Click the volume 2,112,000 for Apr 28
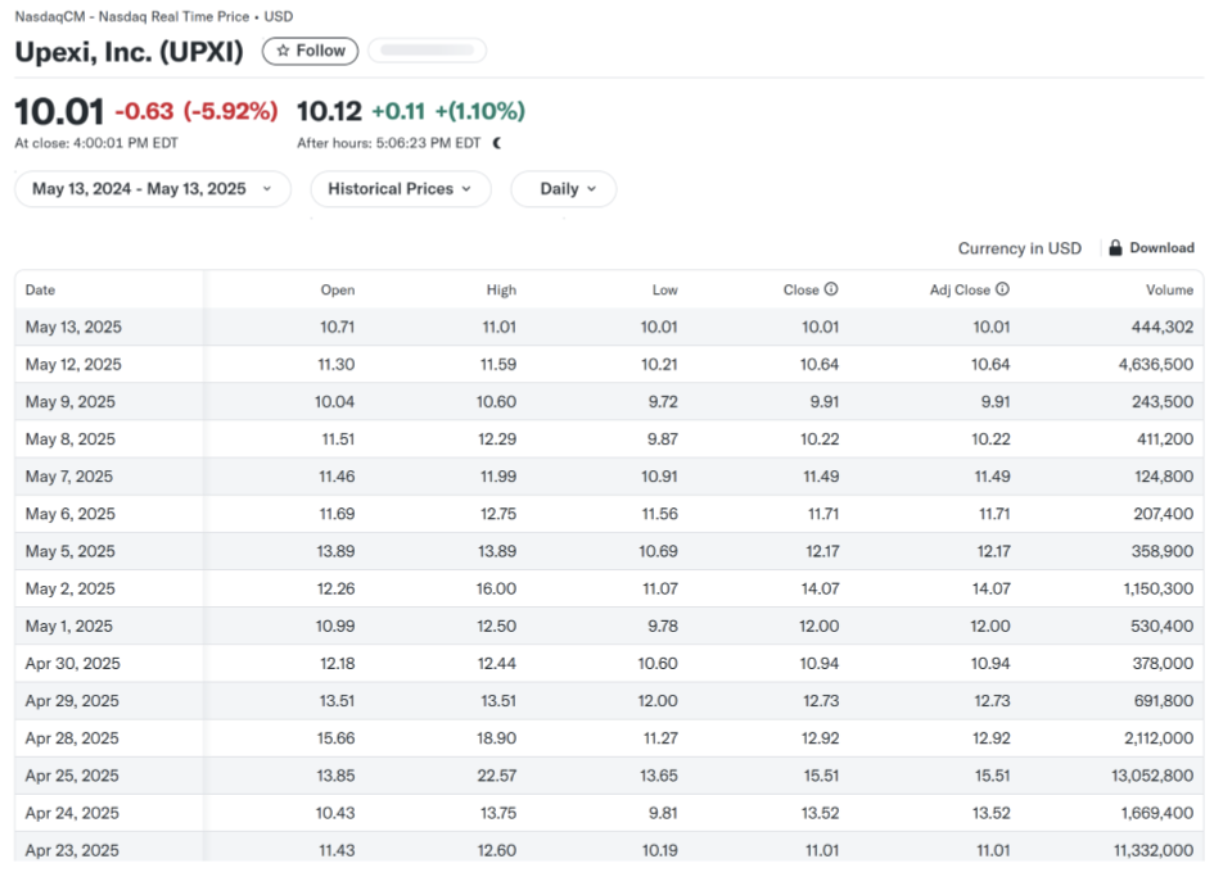The width and height of the screenshot is (1222, 876). 1157,738
